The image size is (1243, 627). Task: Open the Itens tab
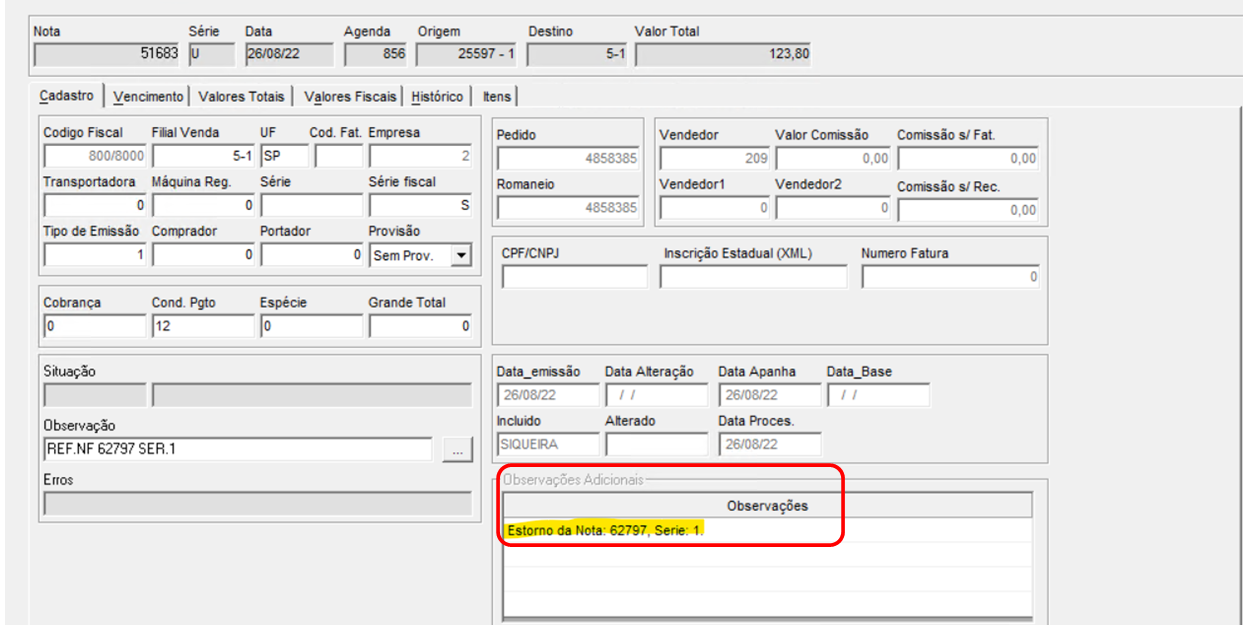tap(496, 97)
